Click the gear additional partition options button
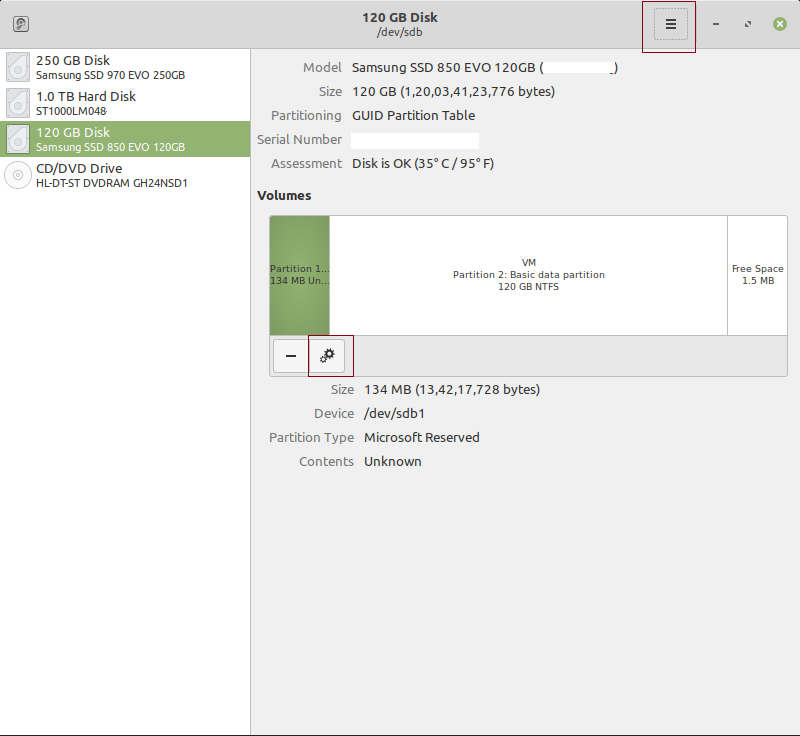Image resolution: width=800 pixels, height=736 pixels. coord(327,356)
